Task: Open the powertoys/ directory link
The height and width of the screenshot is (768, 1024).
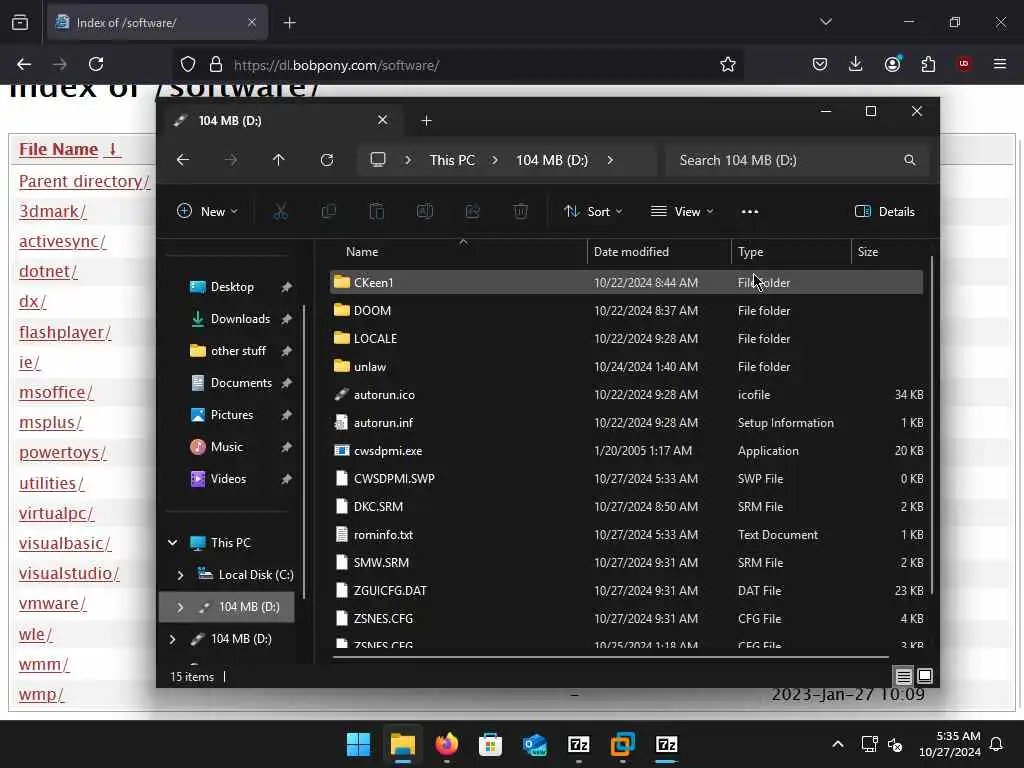Action: coord(63,452)
